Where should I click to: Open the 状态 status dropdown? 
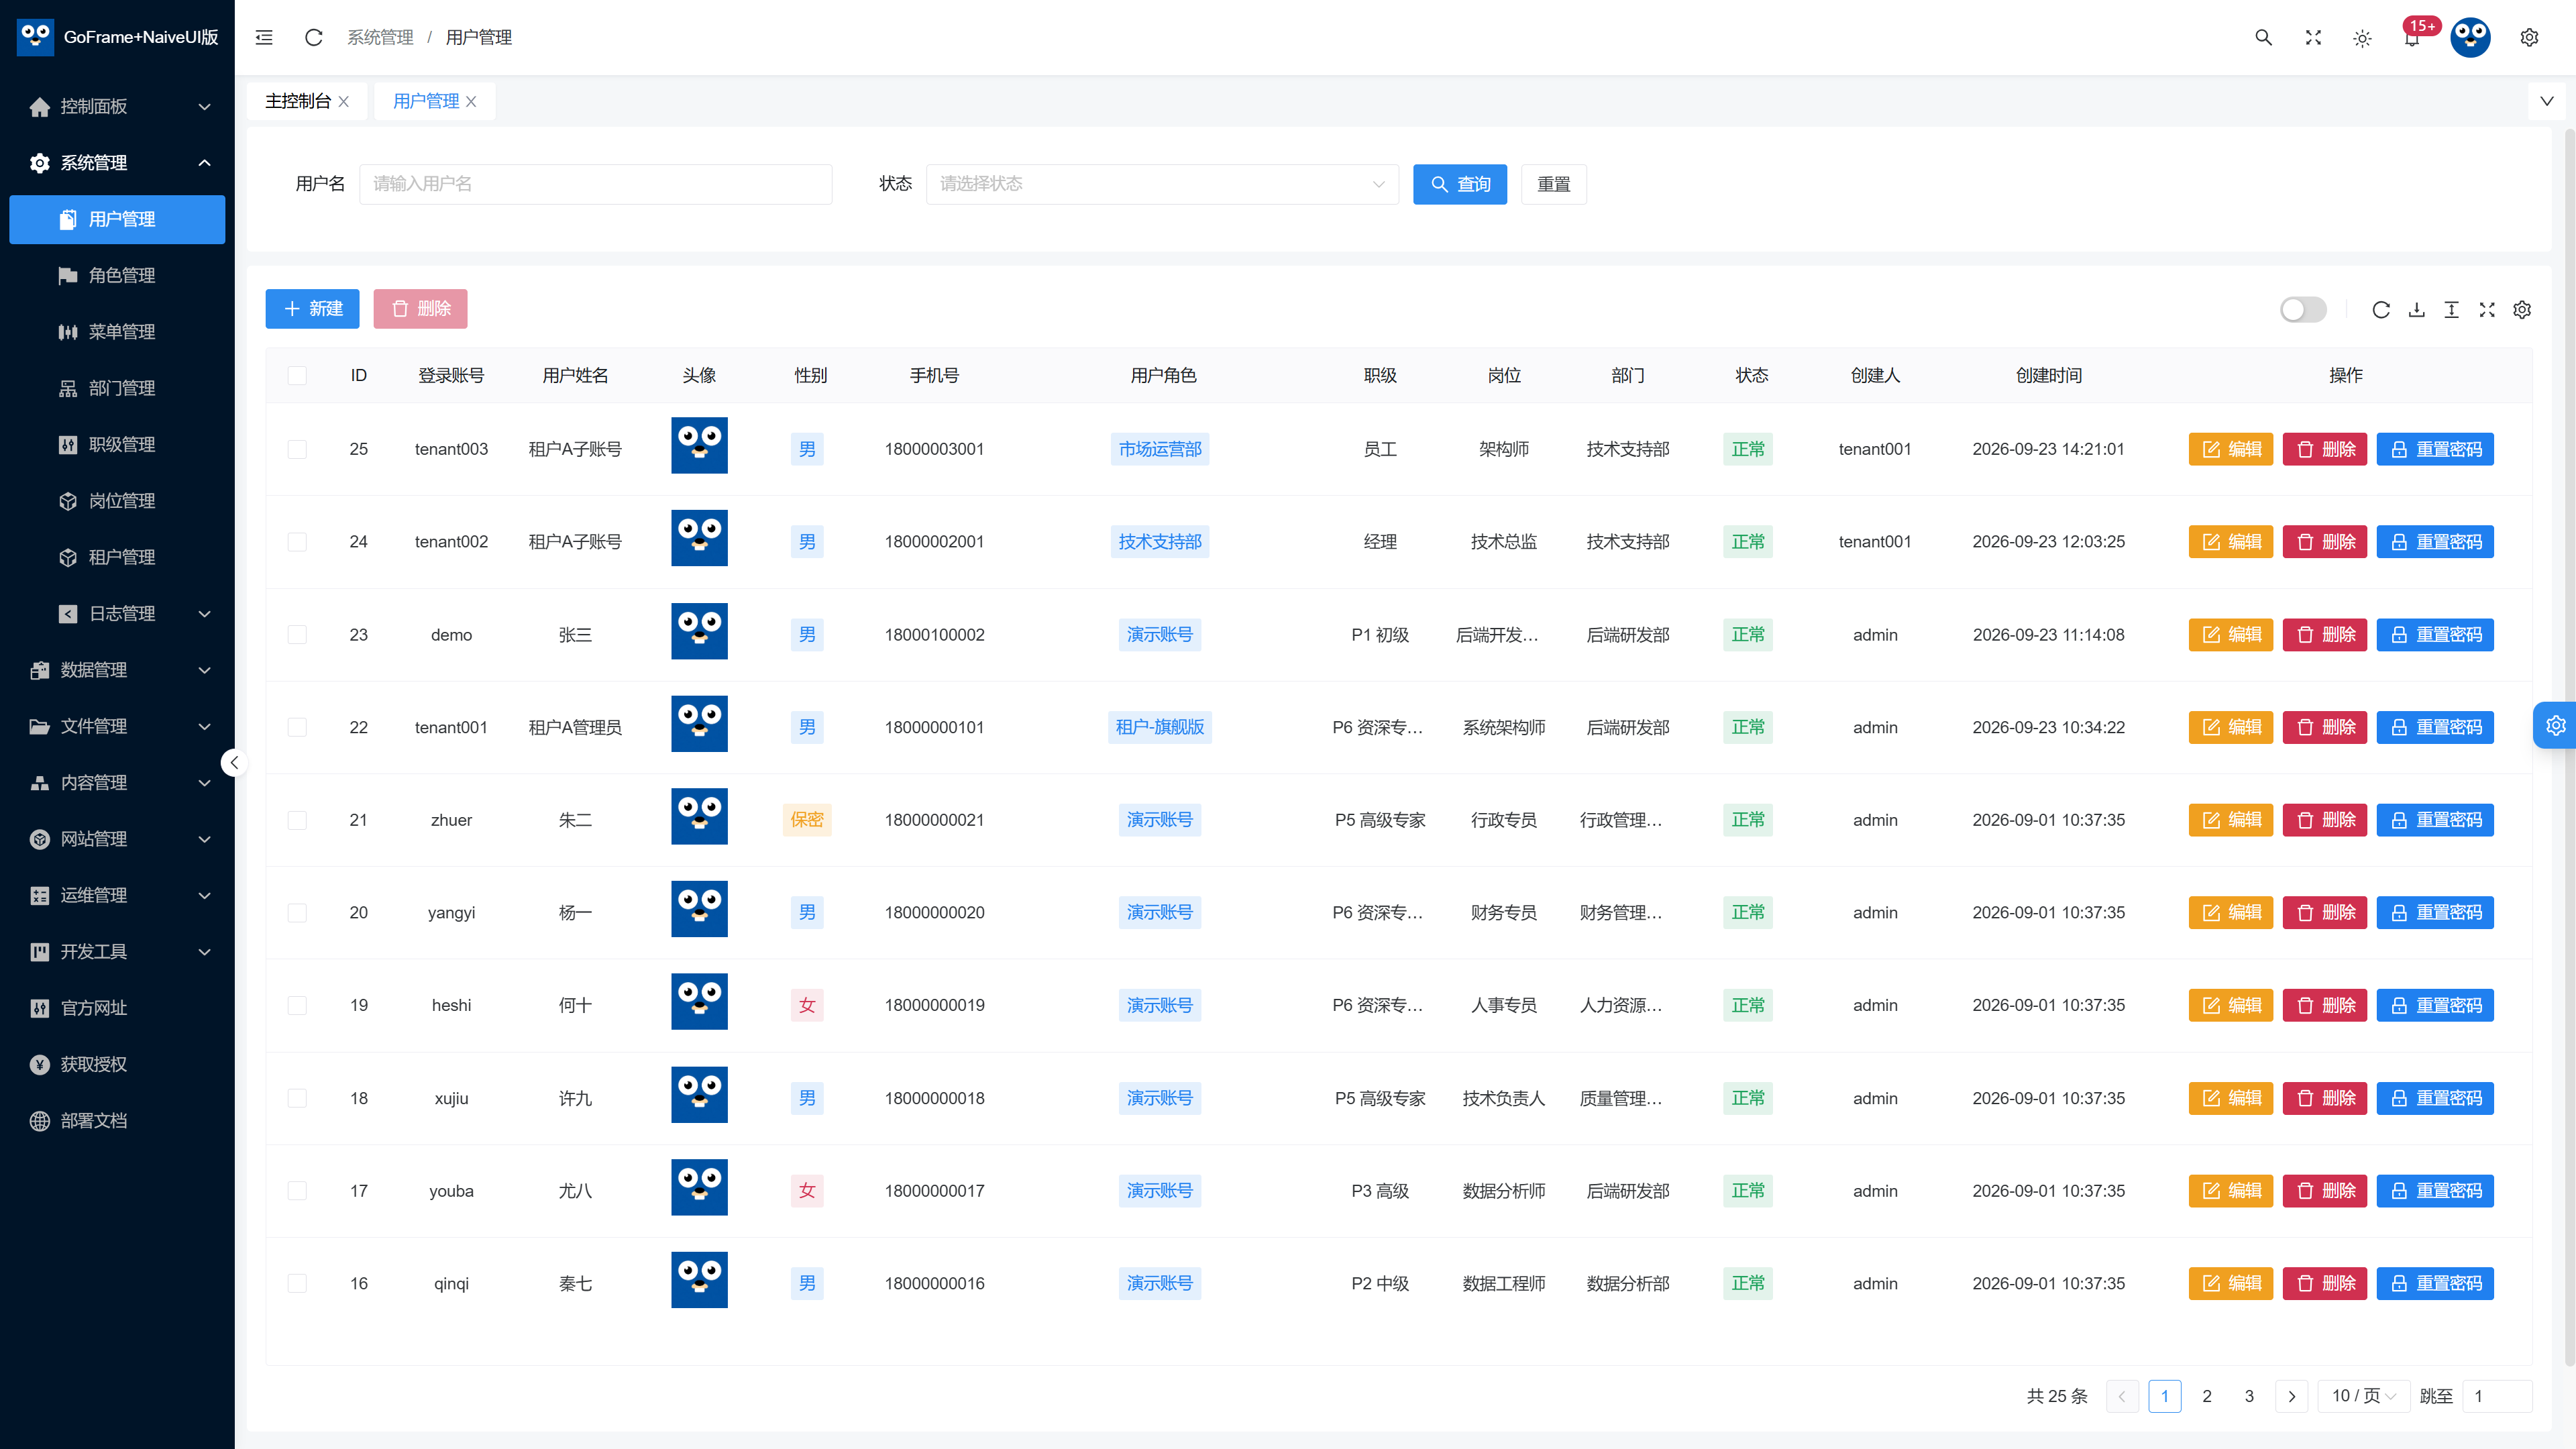click(x=1162, y=184)
